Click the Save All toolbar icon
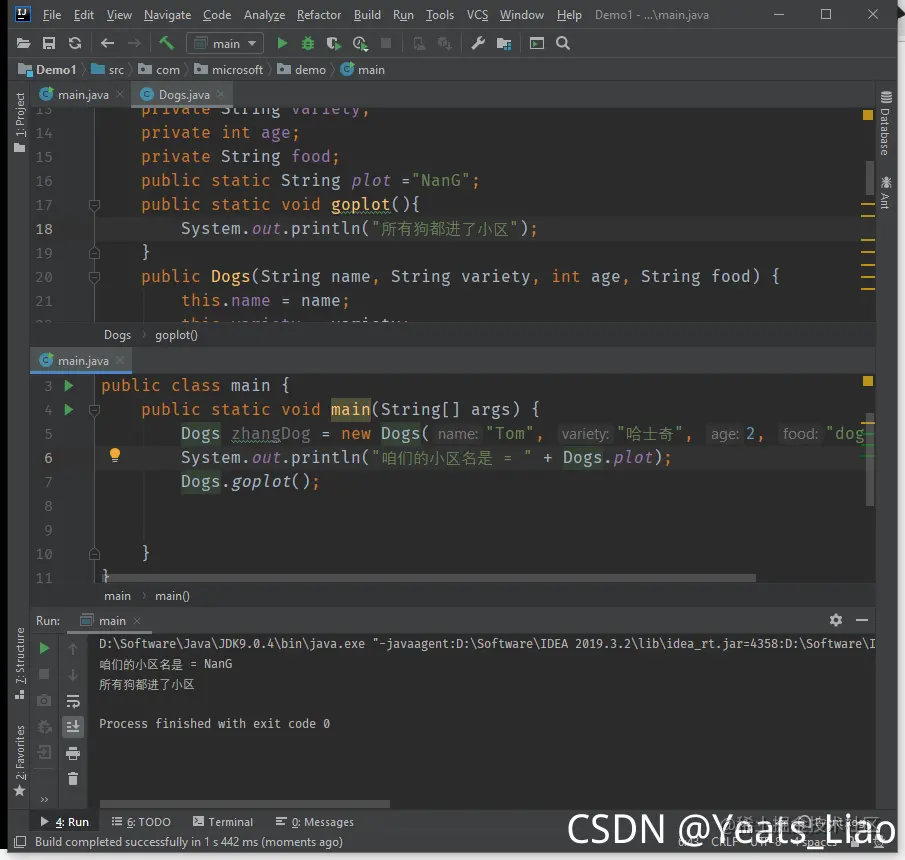 pyautogui.click(x=49, y=43)
